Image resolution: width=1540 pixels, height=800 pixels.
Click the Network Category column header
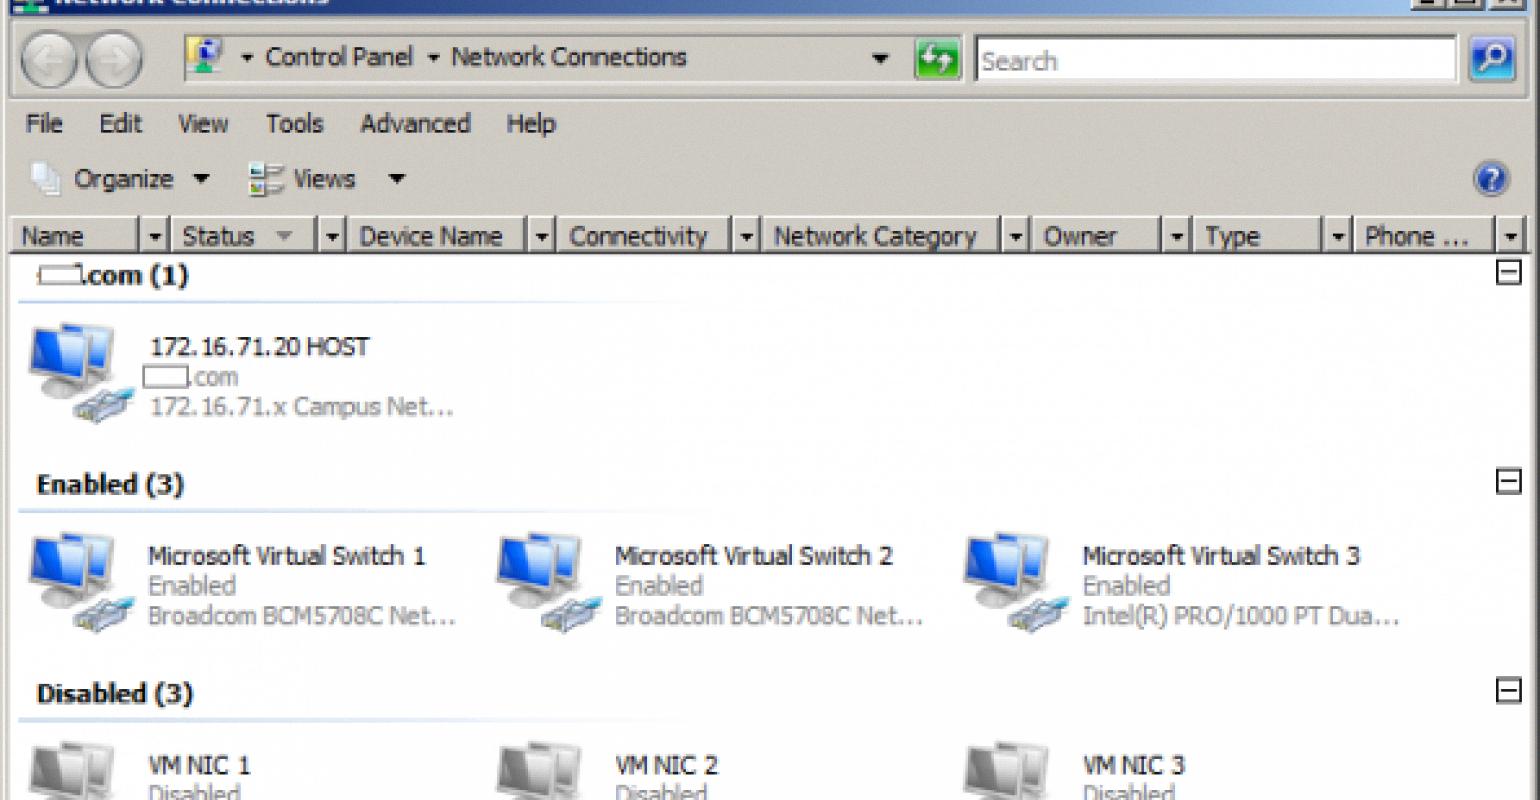(x=874, y=237)
